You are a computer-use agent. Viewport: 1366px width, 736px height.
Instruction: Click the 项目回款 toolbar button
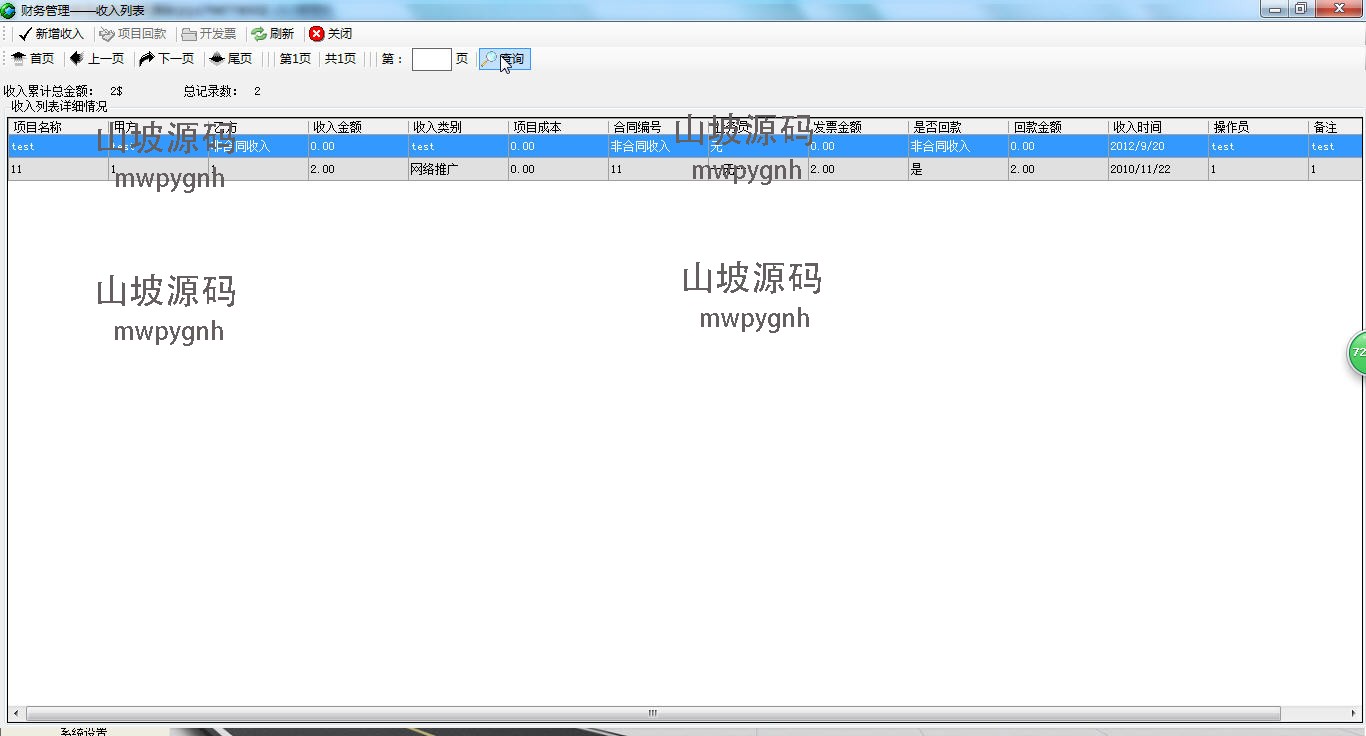(133, 34)
